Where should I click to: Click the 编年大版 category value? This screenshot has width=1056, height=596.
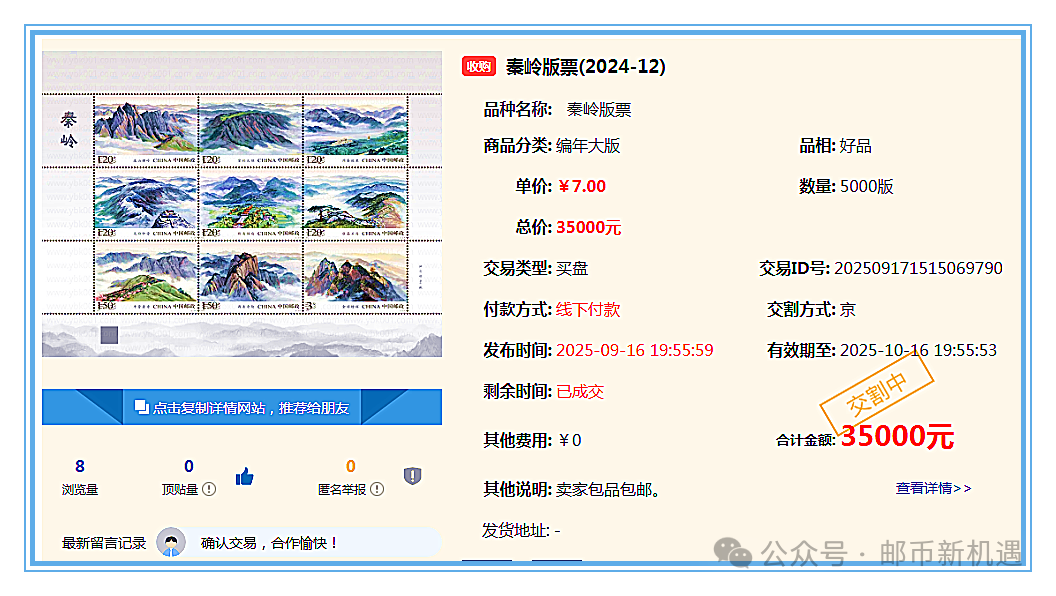coord(588,146)
